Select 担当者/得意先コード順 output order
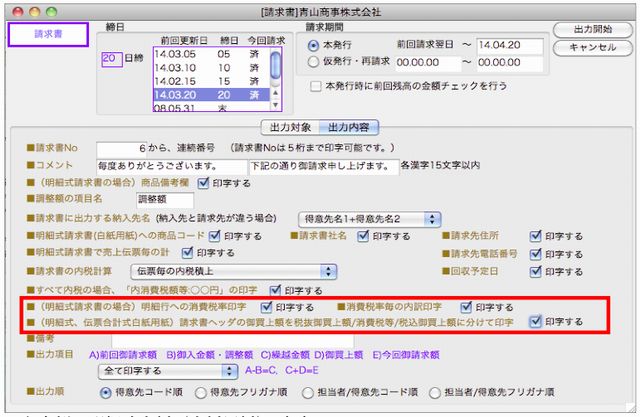The image size is (640, 417). coord(307,393)
